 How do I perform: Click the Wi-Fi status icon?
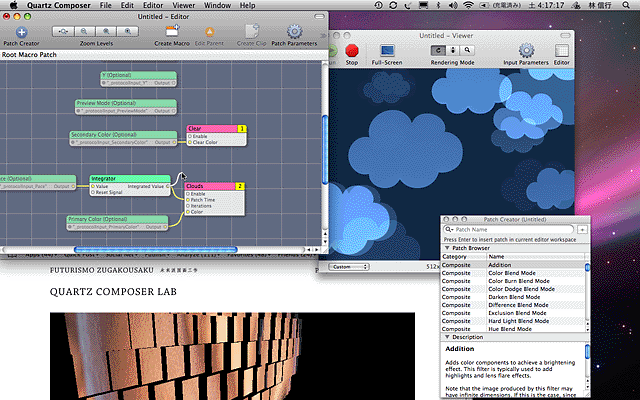coord(468,5)
